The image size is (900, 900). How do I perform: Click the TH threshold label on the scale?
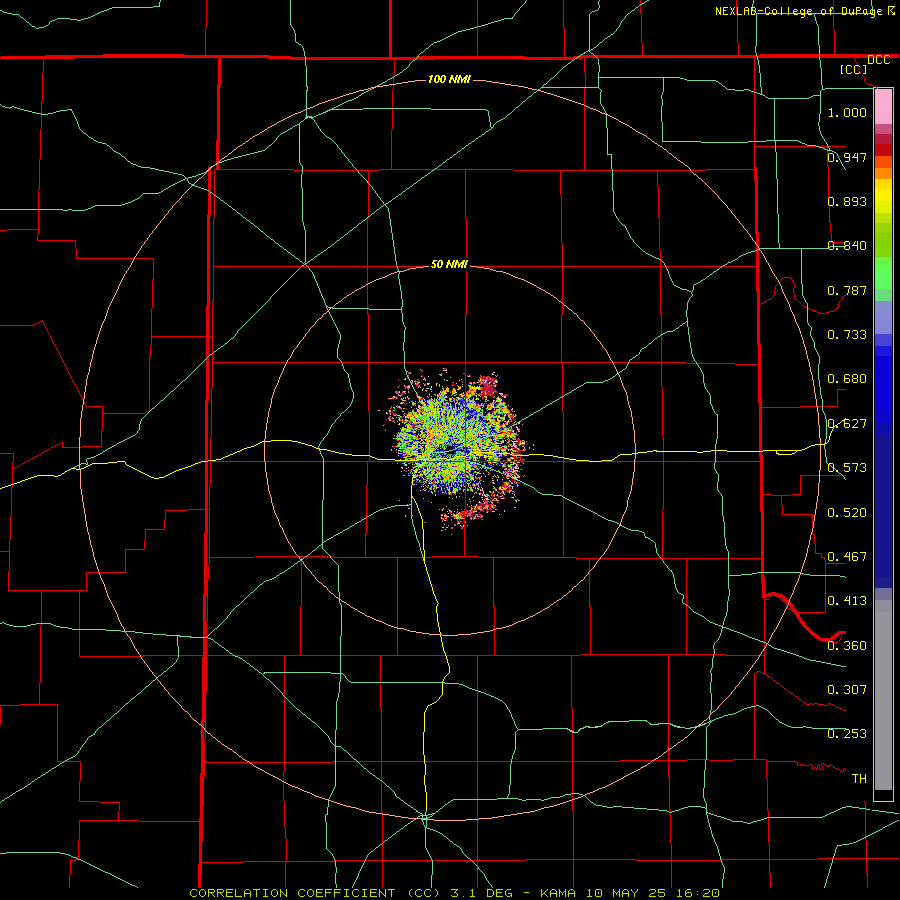coord(859,778)
